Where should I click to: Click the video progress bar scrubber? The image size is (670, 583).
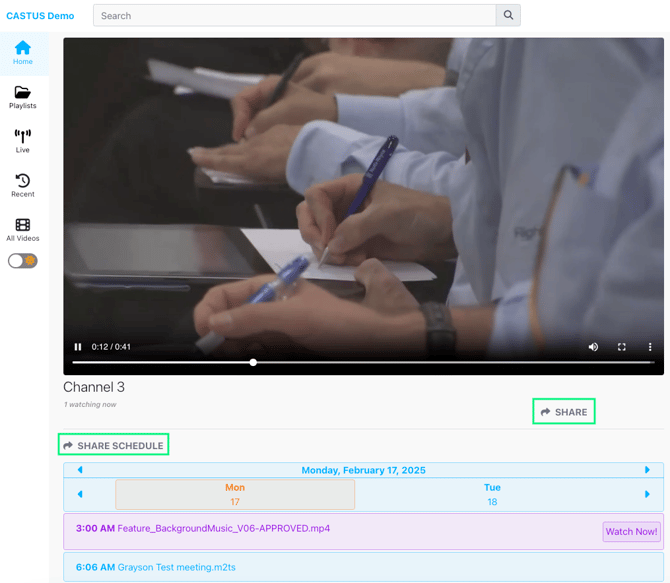253,362
